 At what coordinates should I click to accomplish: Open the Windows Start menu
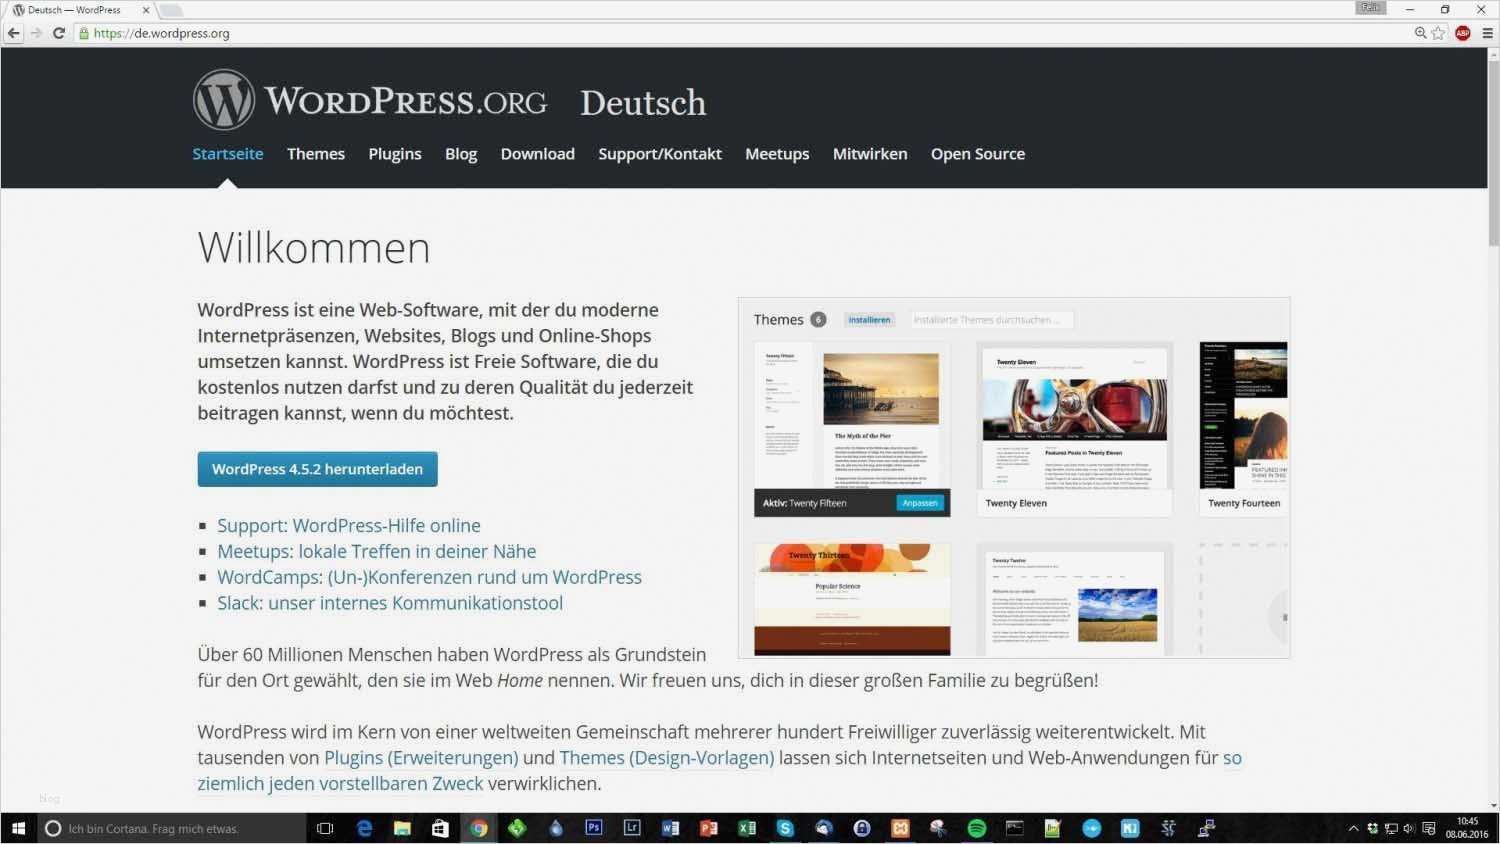click(18, 828)
